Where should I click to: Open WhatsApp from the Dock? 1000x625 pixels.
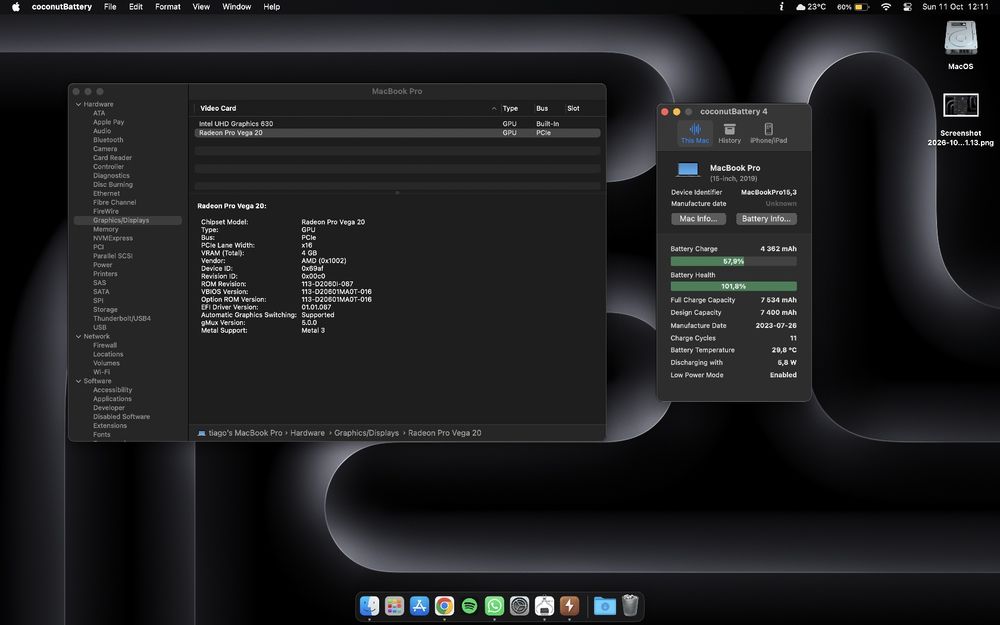coord(494,605)
